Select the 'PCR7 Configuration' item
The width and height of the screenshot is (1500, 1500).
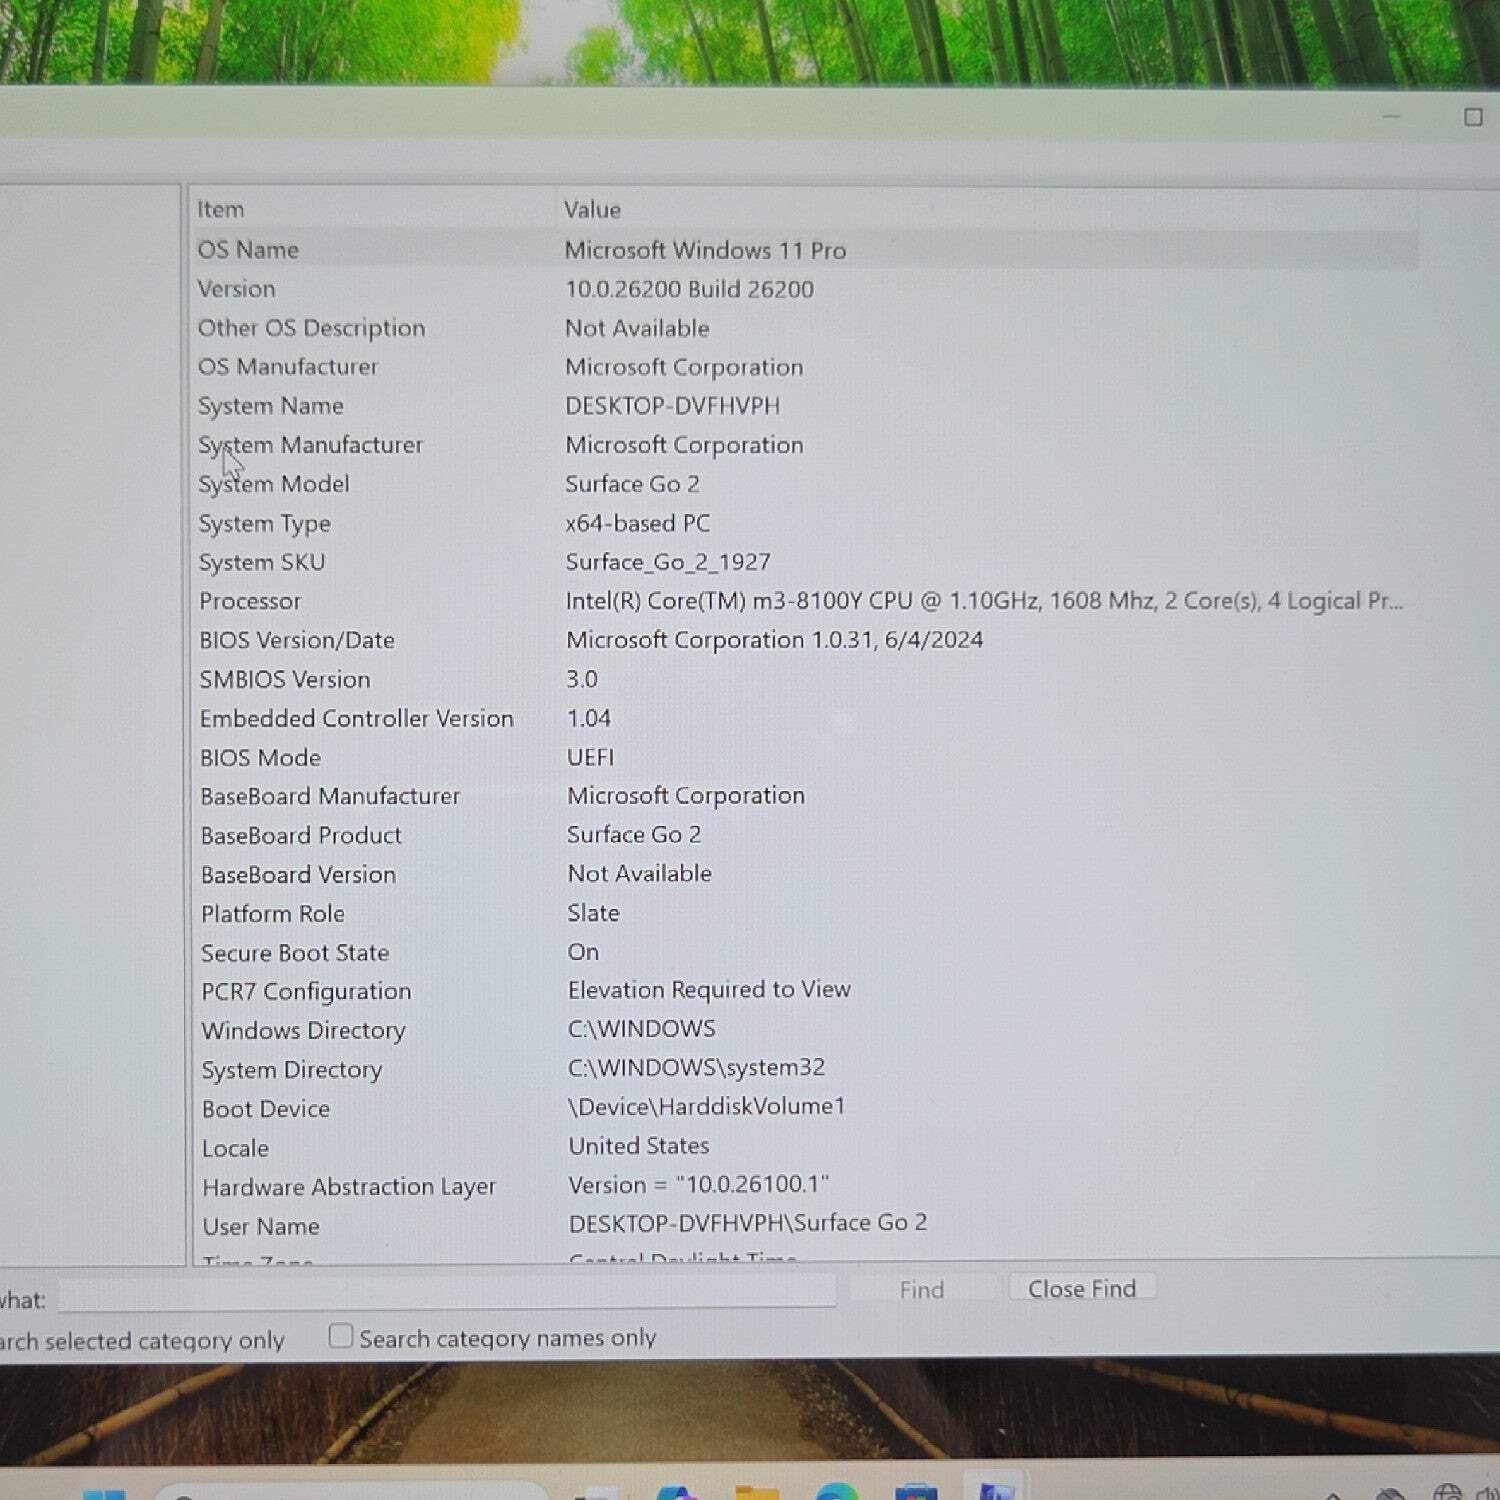click(306, 992)
